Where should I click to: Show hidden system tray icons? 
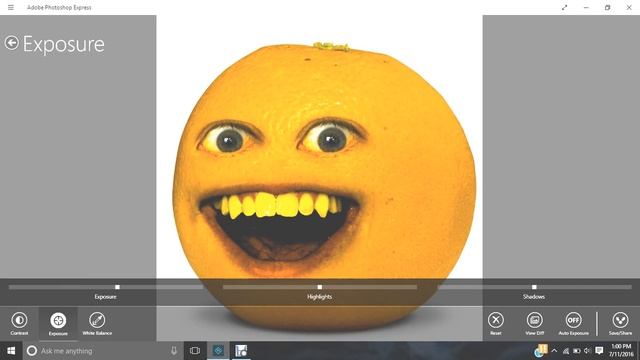tap(554, 351)
